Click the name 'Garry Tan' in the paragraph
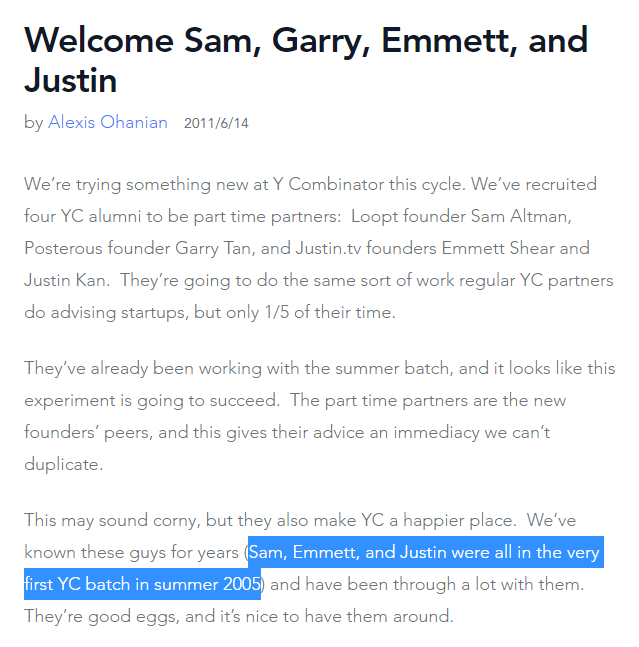 (215, 249)
